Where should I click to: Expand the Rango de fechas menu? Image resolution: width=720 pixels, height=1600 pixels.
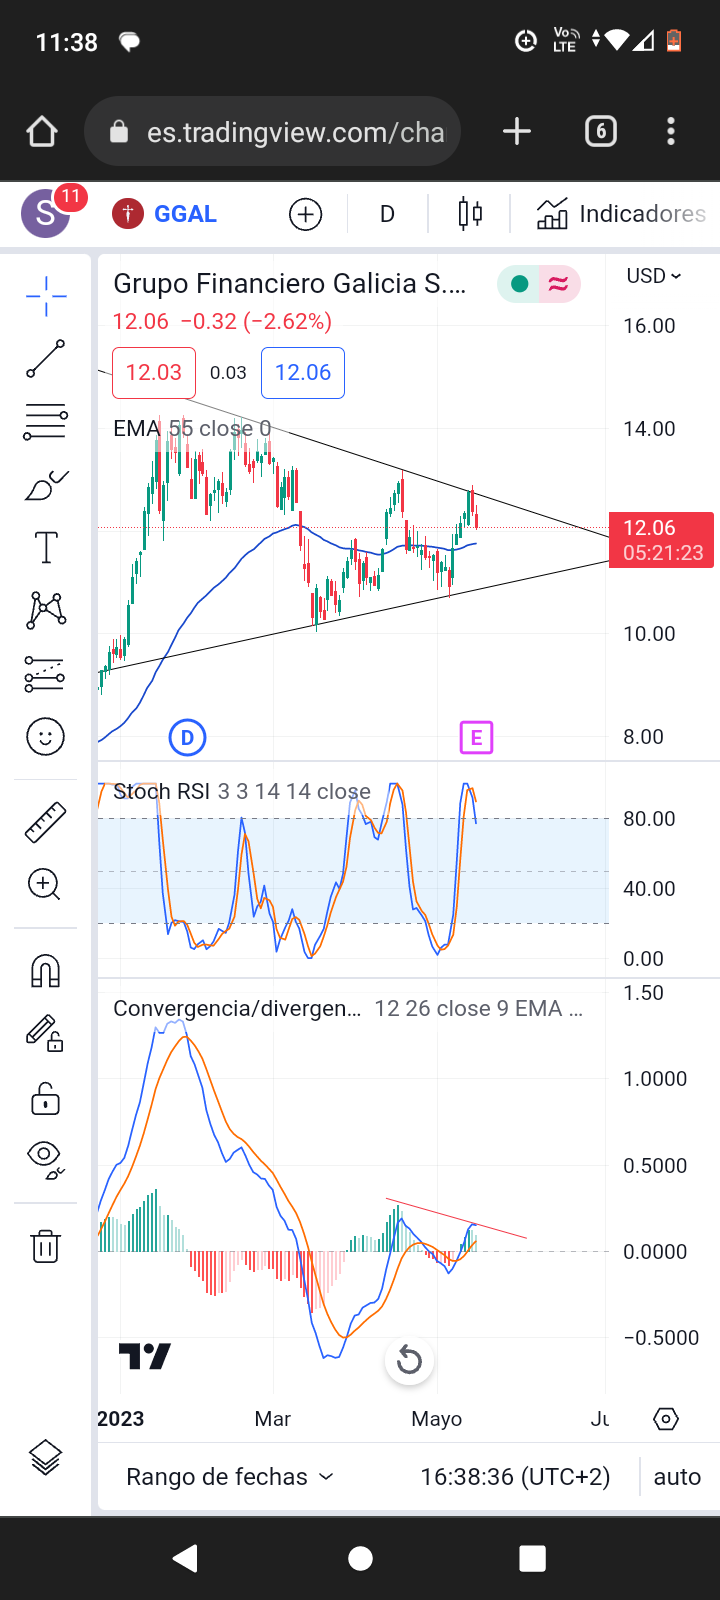tap(229, 1477)
